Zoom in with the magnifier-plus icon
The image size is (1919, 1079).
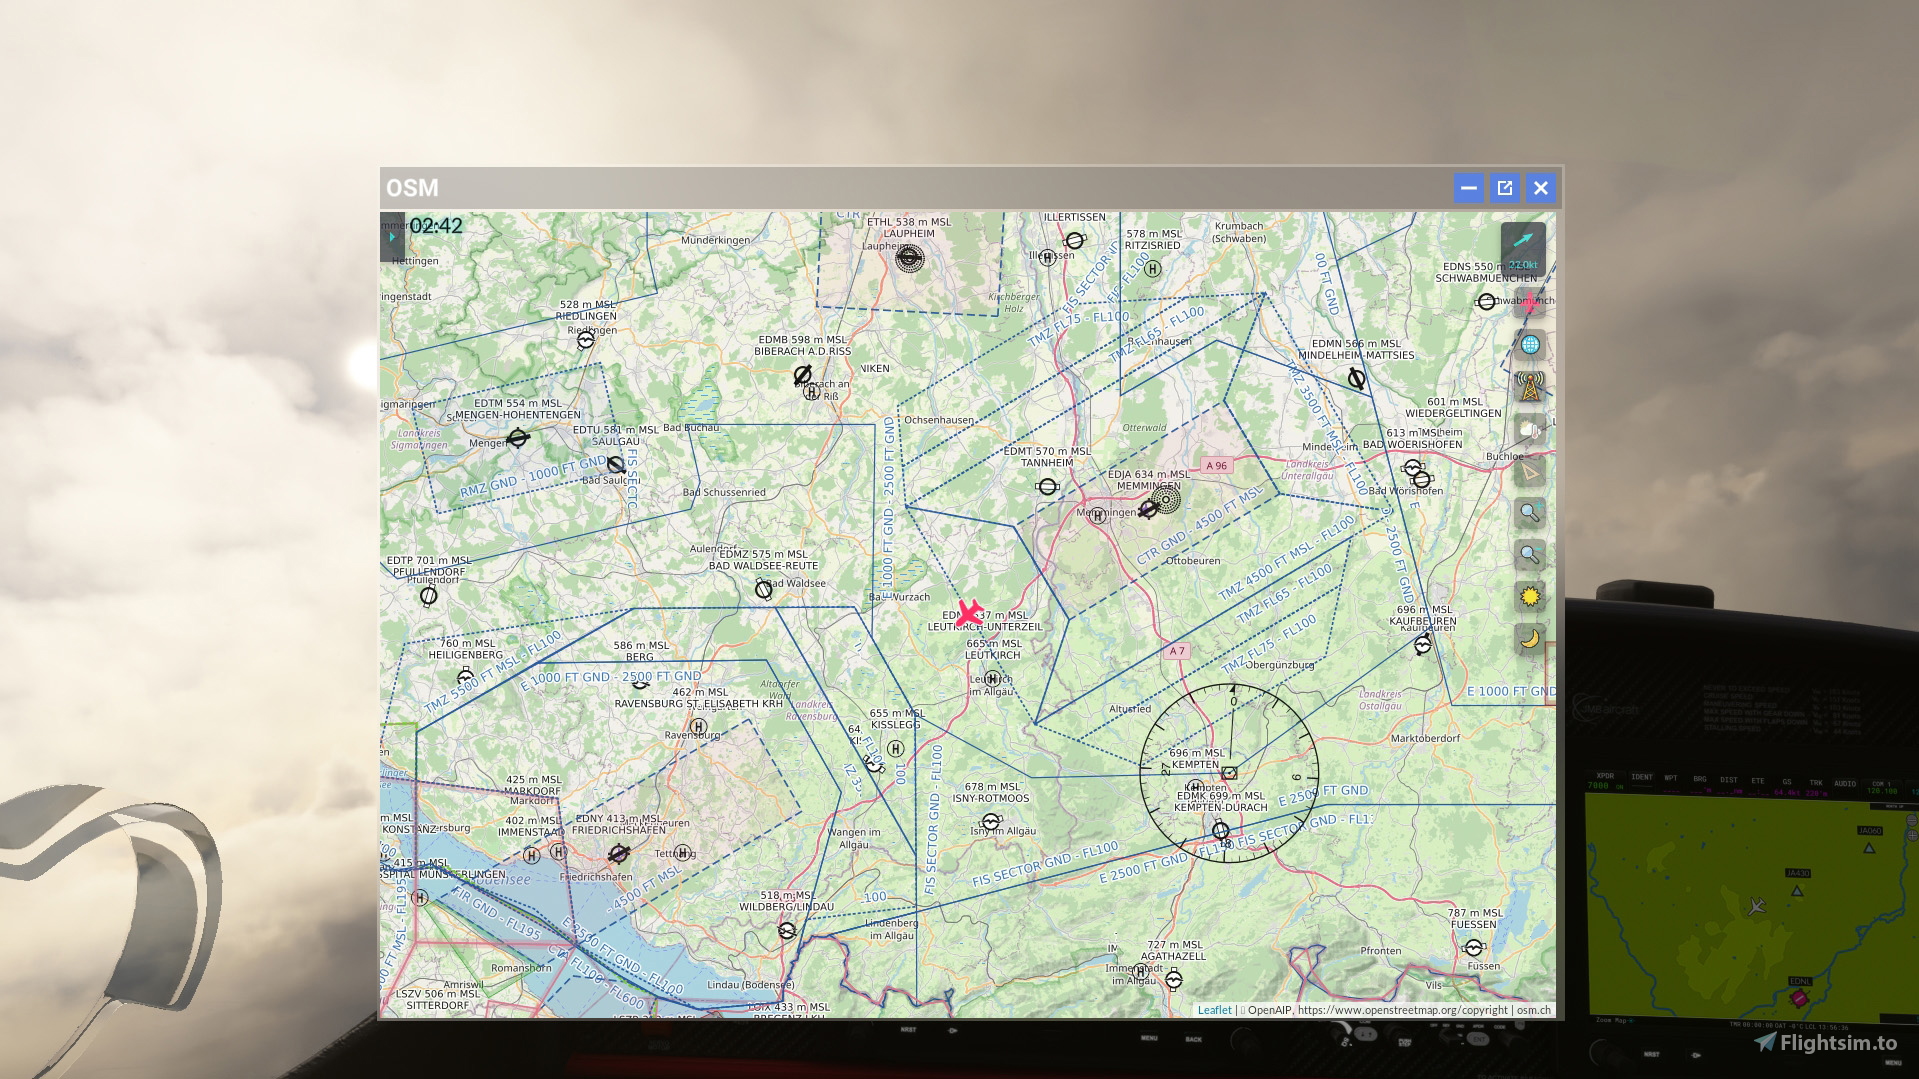tap(1529, 512)
